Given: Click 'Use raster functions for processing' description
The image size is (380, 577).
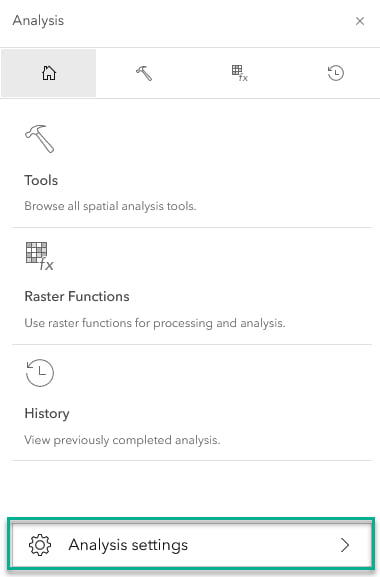Looking at the screenshot, I should pyautogui.click(x=155, y=323).
